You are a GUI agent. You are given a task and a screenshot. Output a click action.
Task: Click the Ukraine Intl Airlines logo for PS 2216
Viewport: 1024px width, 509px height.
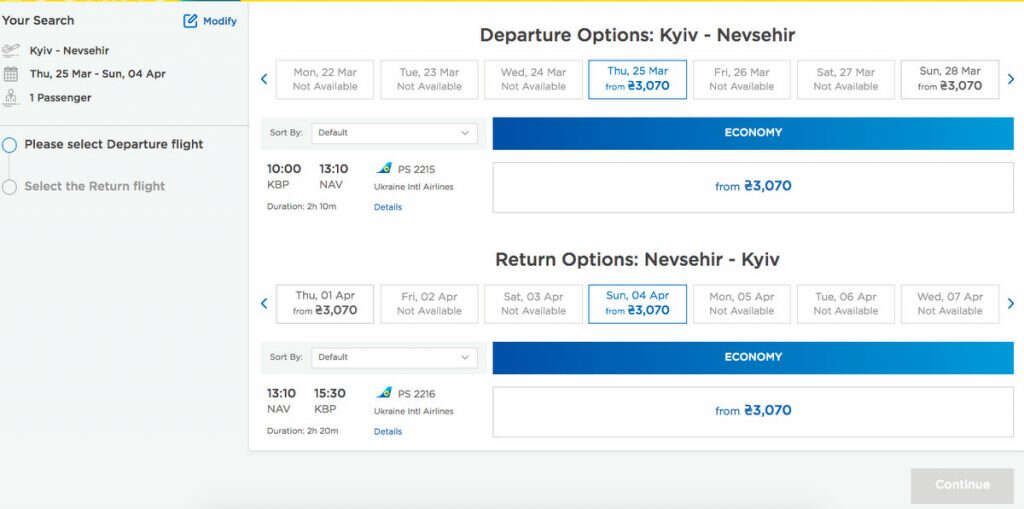384,393
